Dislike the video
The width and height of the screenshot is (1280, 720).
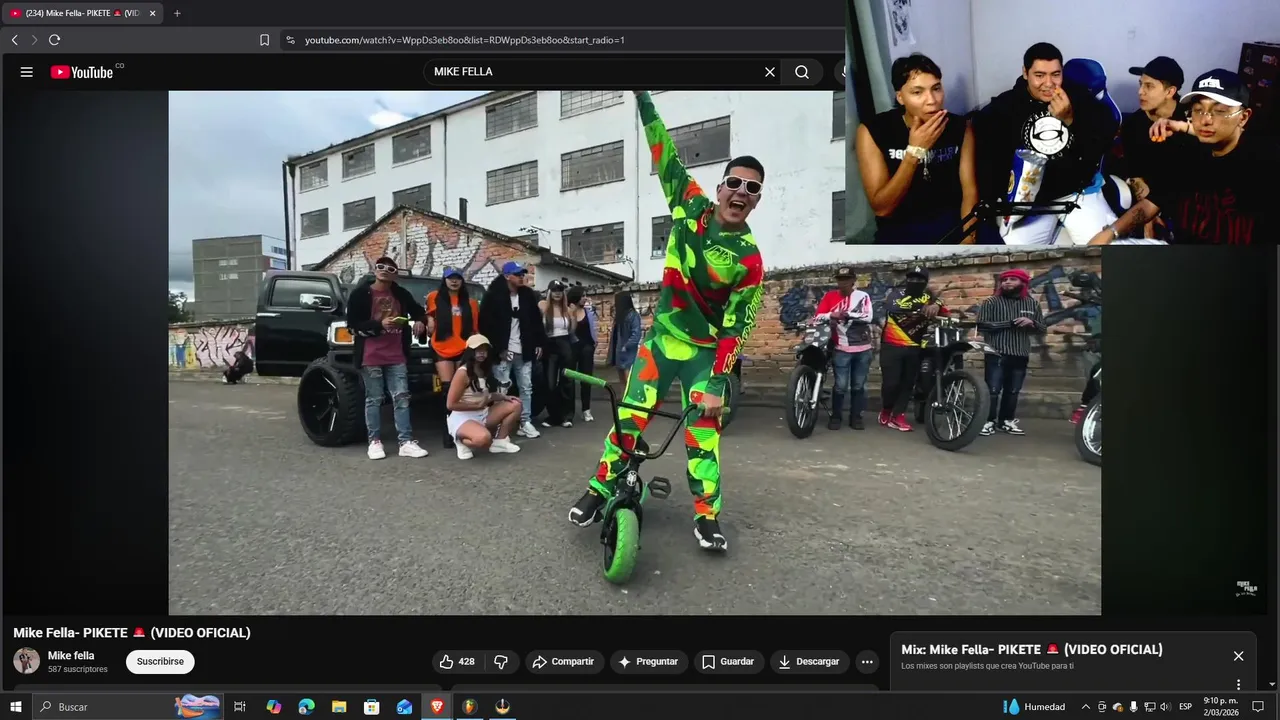point(501,661)
